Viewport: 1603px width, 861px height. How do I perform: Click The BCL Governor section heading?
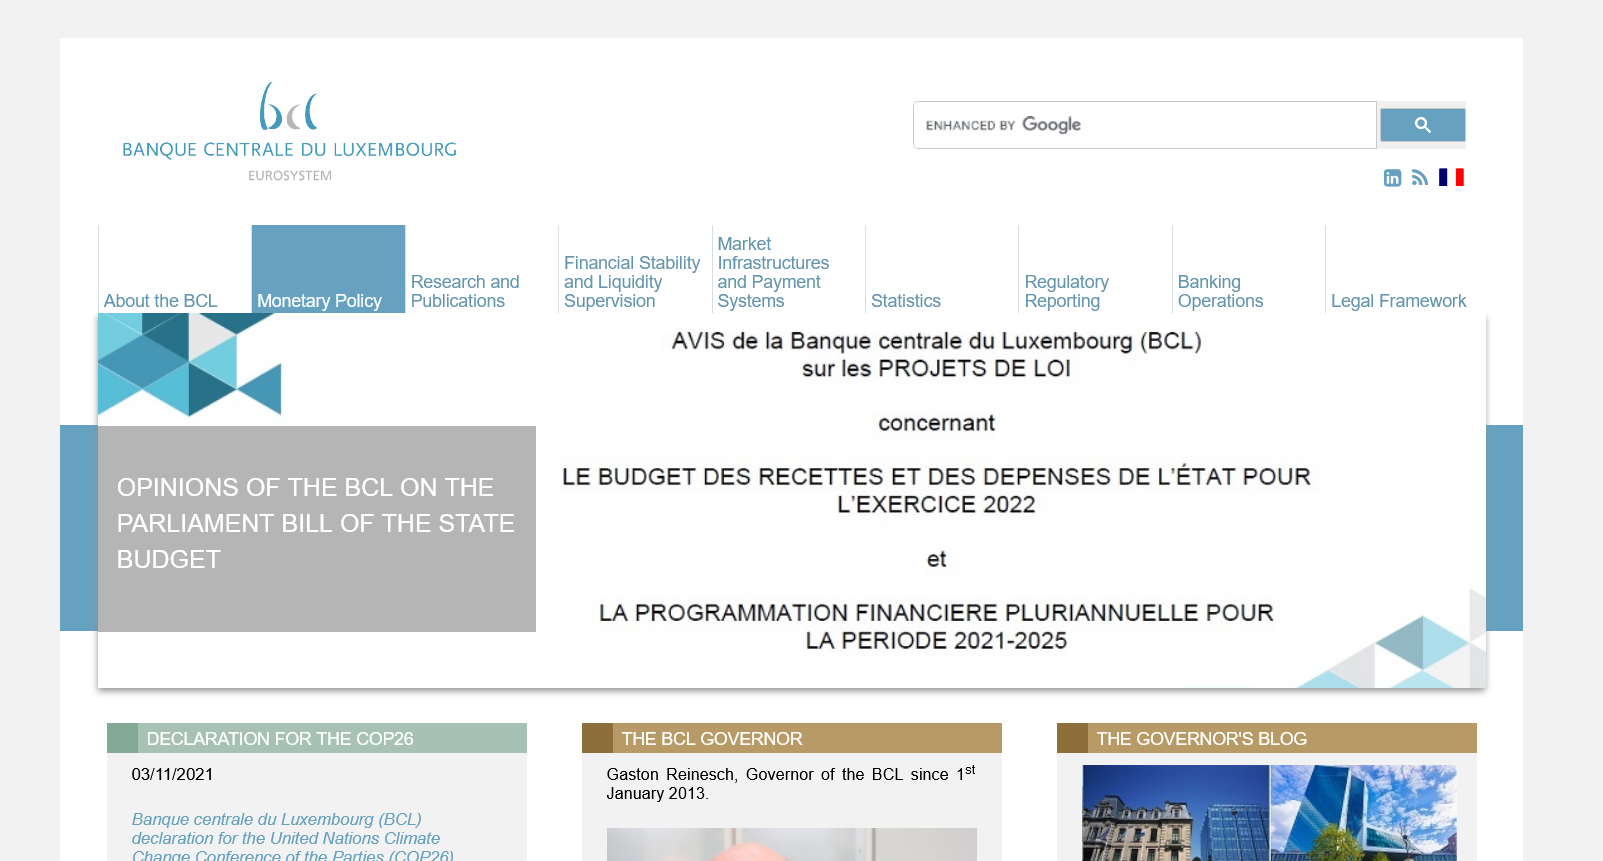click(712, 739)
